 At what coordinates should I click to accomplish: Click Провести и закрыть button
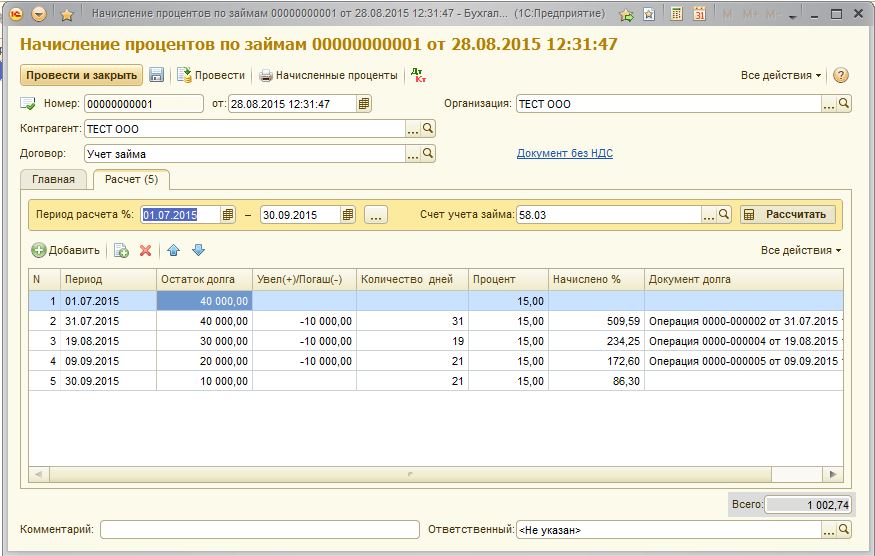81,75
